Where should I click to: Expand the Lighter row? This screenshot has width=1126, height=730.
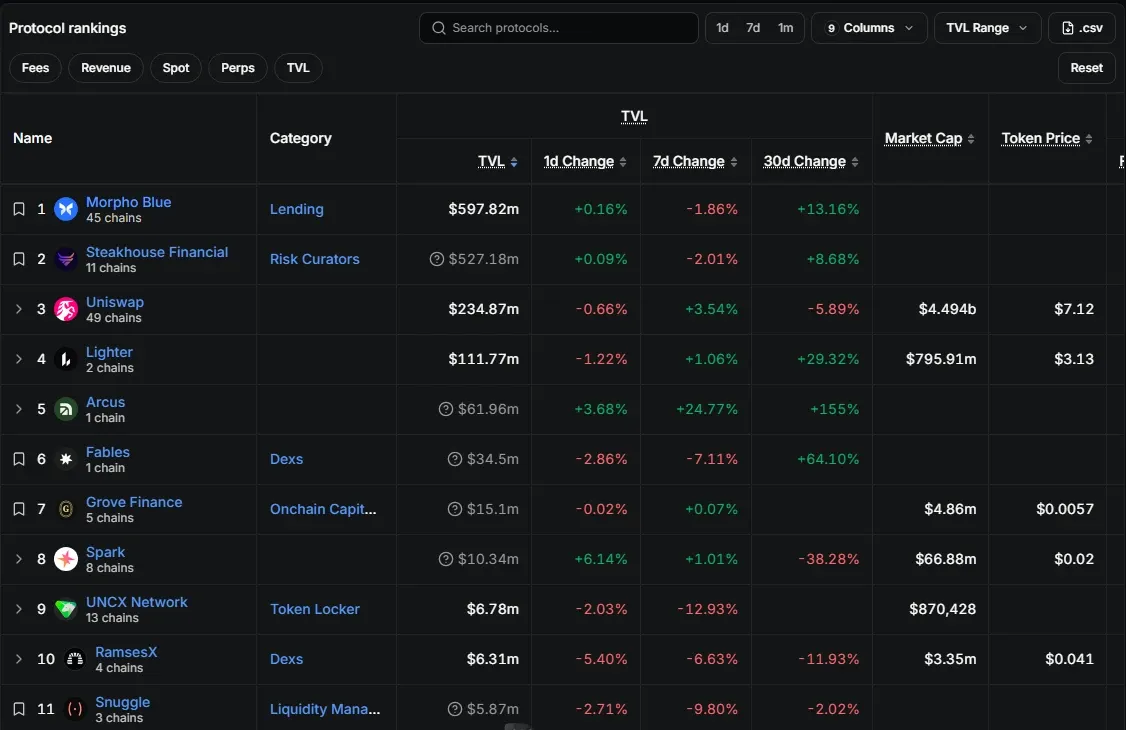pyautogui.click(x=19, y=359)
